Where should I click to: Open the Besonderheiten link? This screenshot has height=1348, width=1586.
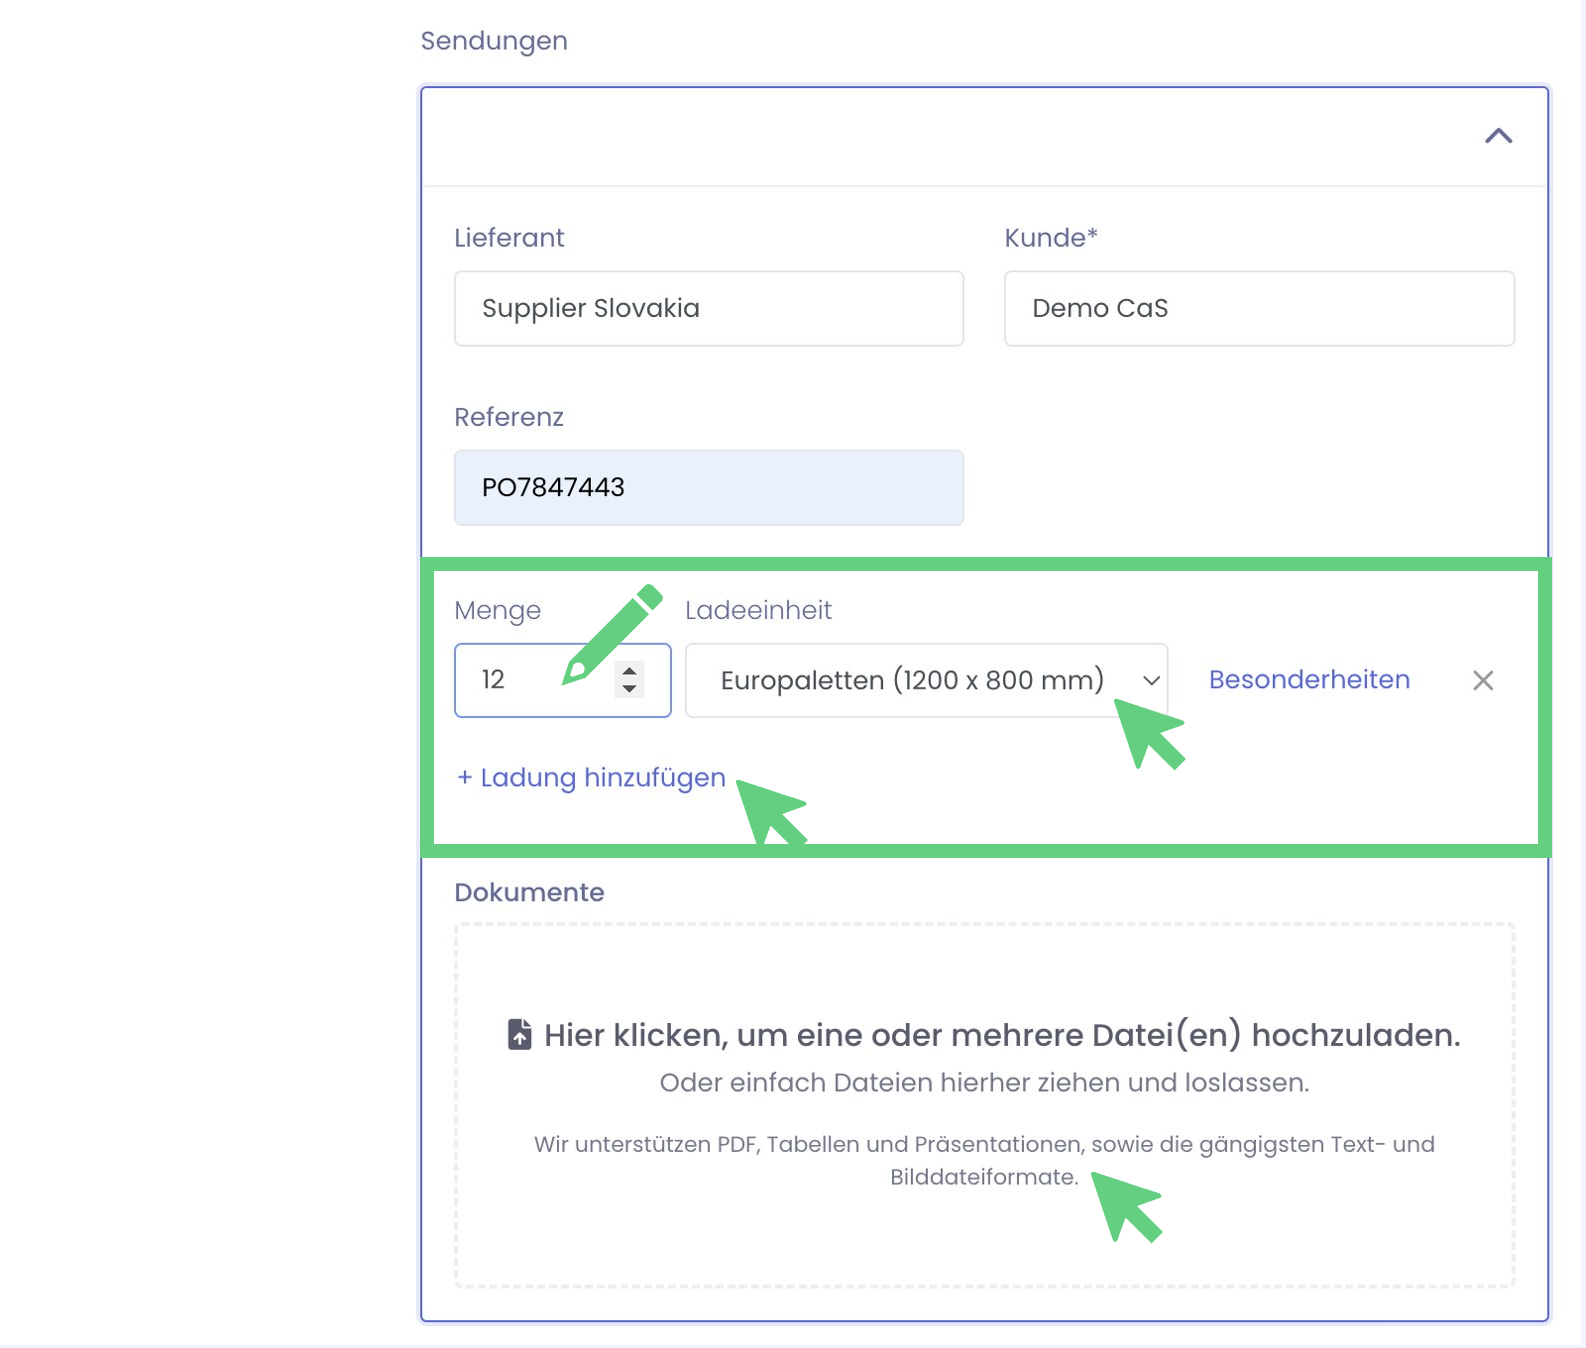tap(1308, 680)
